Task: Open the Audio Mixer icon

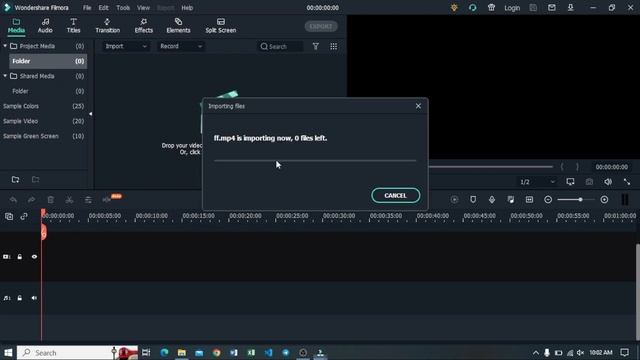Action: (511, 200)
